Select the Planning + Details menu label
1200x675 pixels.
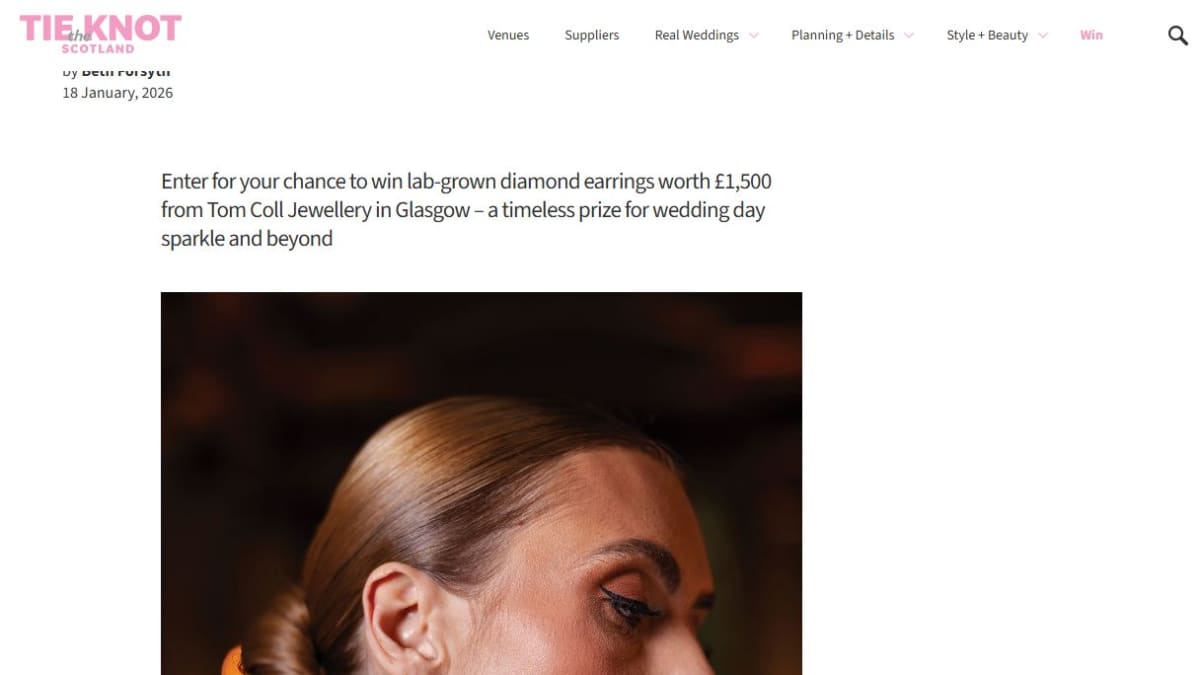pyautogui.click(x=843, y=35)
